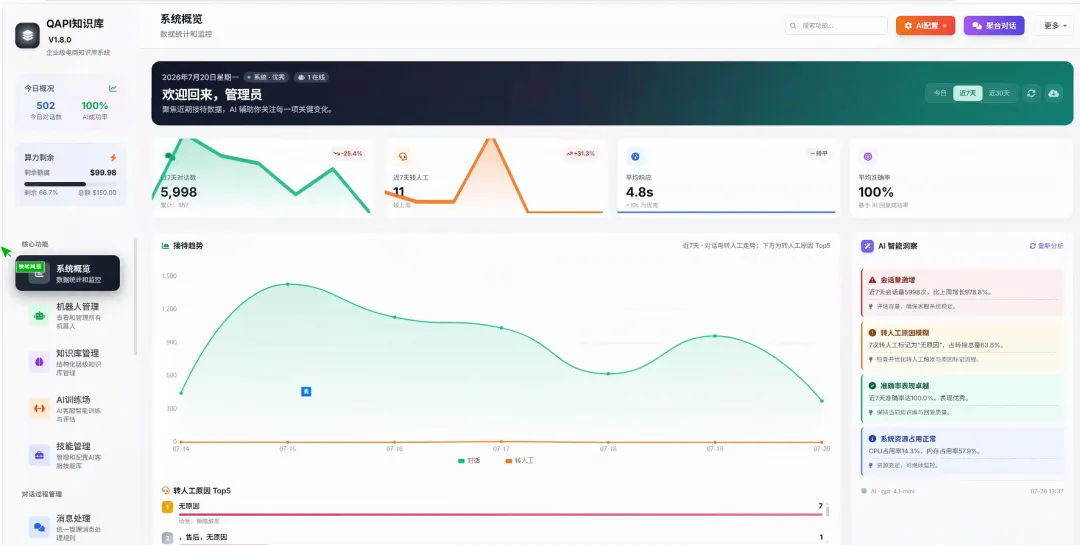Image resolution: width=1080 pixels, height=545 pixels.
Task: Click the magic wand icon beside AI 智能洞察
Action: 866,246
